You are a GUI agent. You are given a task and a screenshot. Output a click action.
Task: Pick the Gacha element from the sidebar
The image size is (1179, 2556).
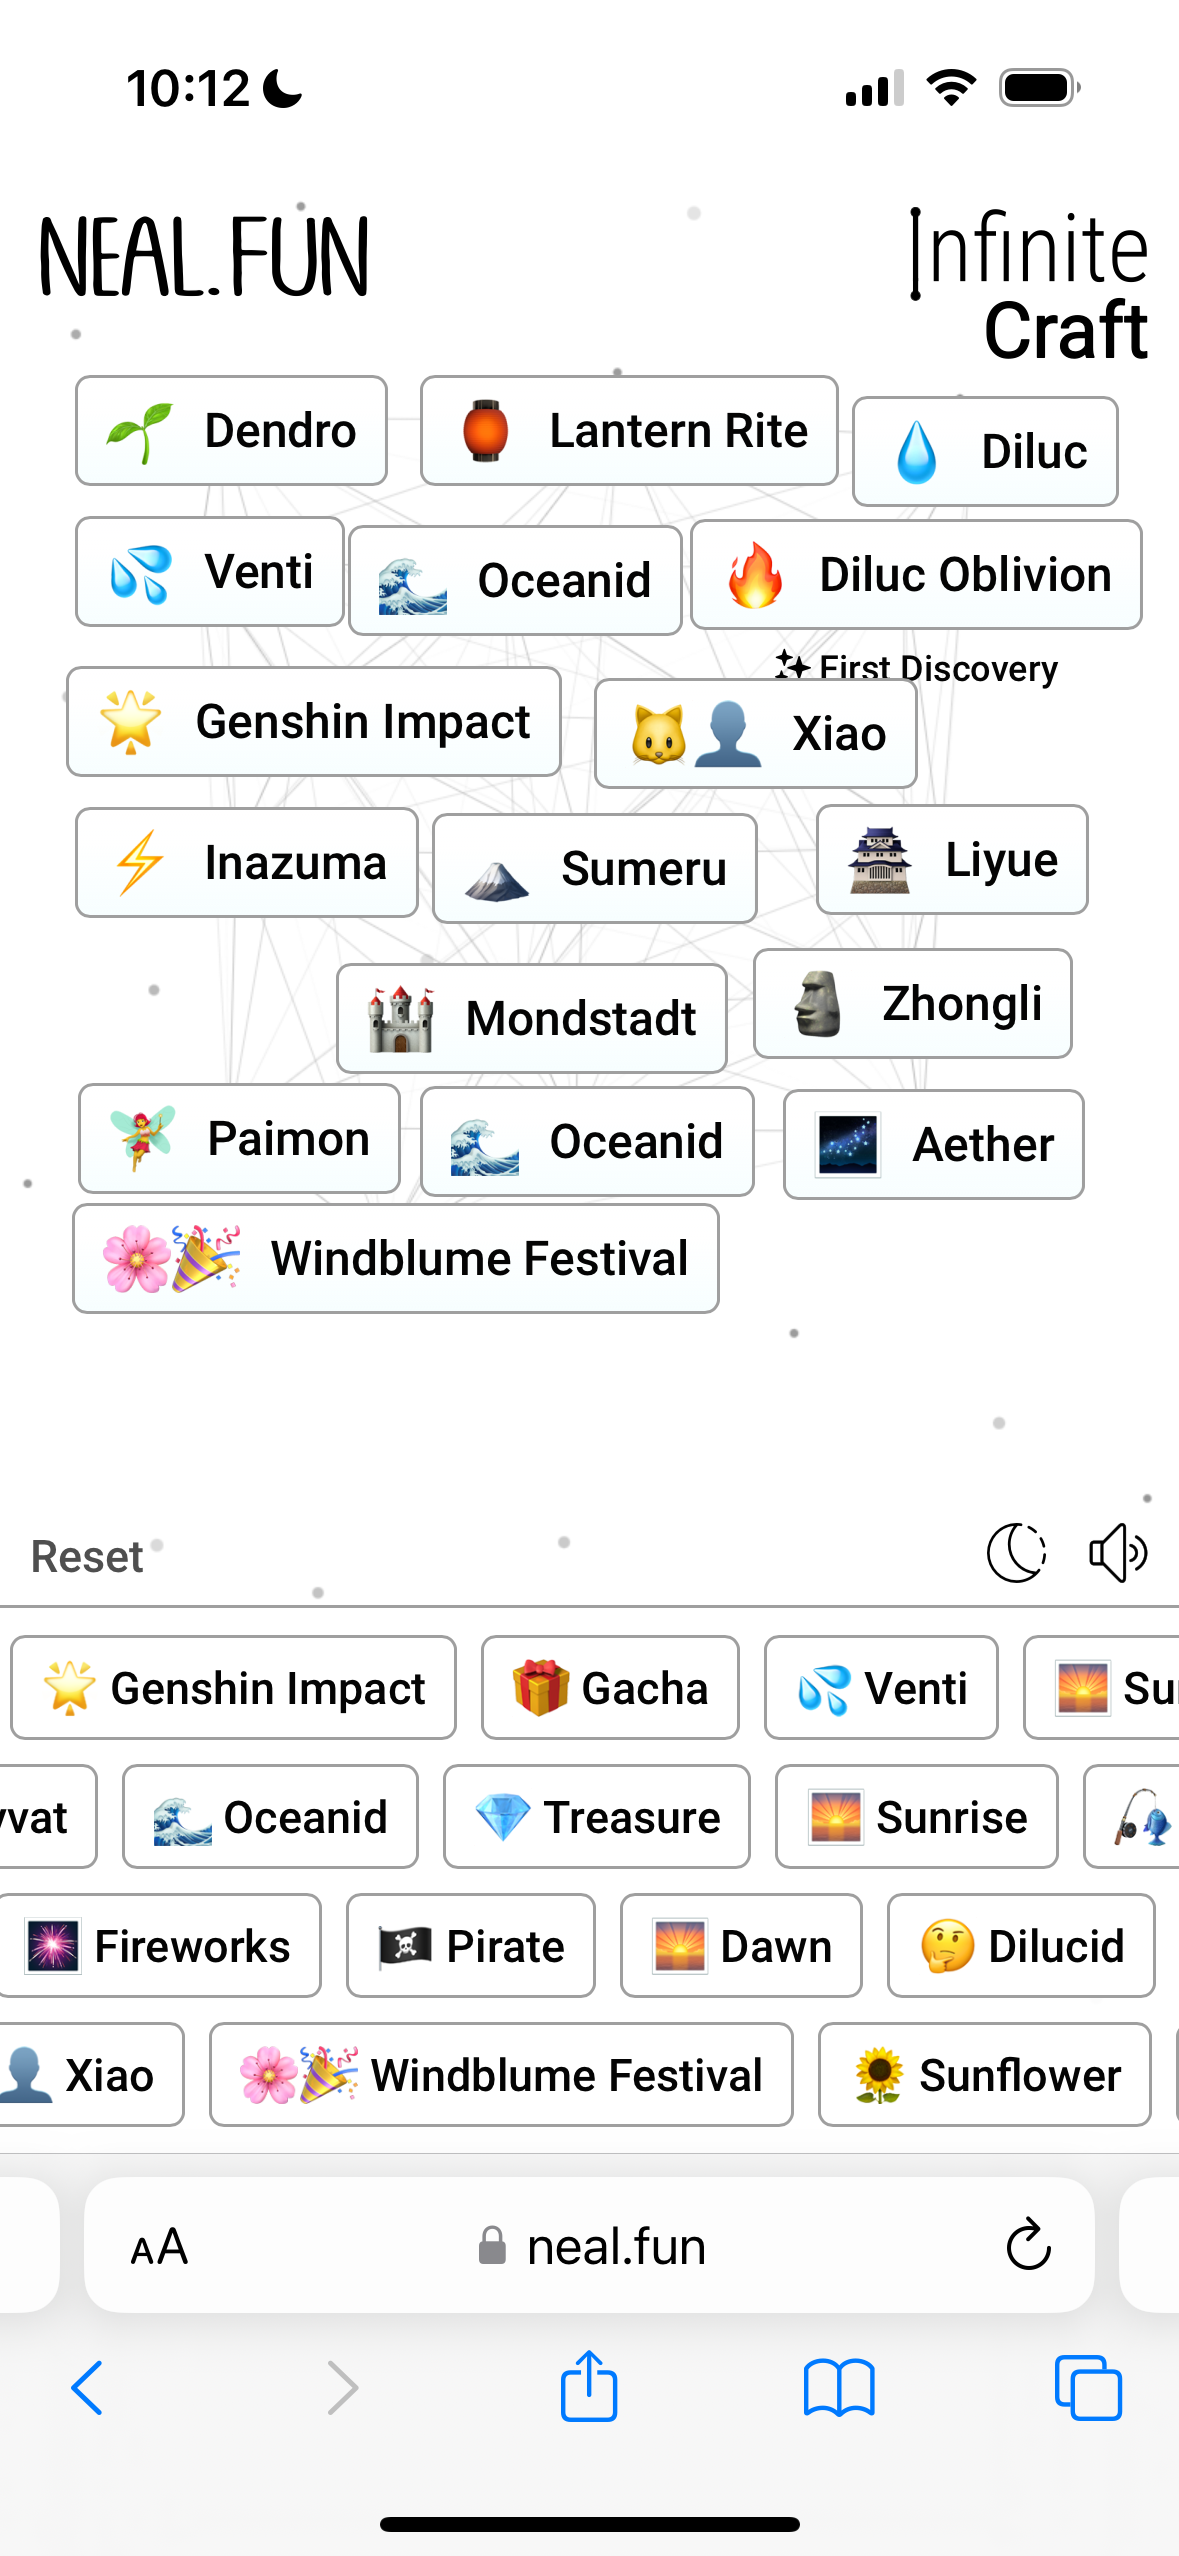click(x=609, y=1687)
